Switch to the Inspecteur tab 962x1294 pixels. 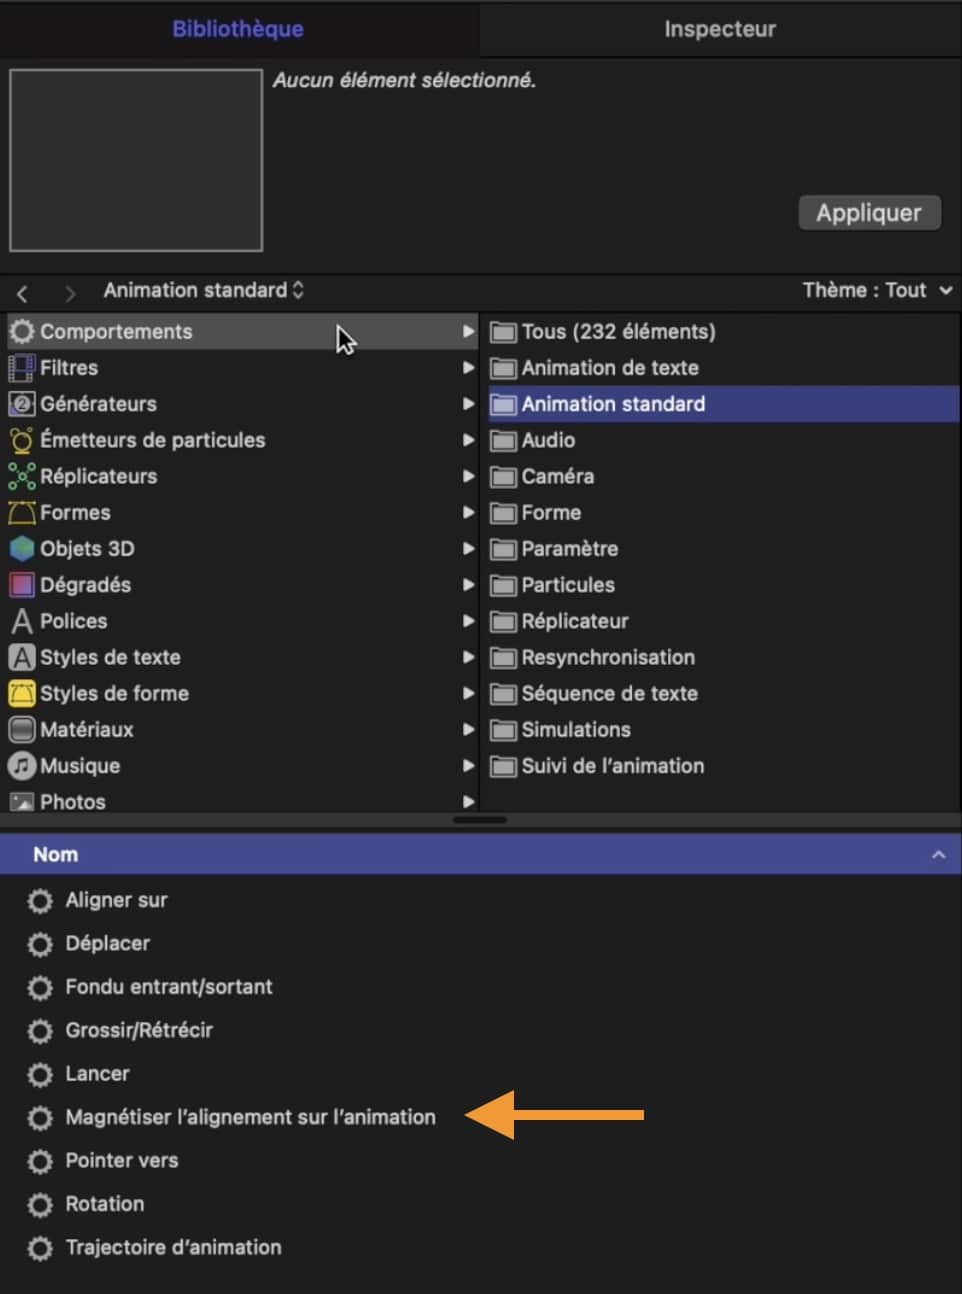point(720,29)
